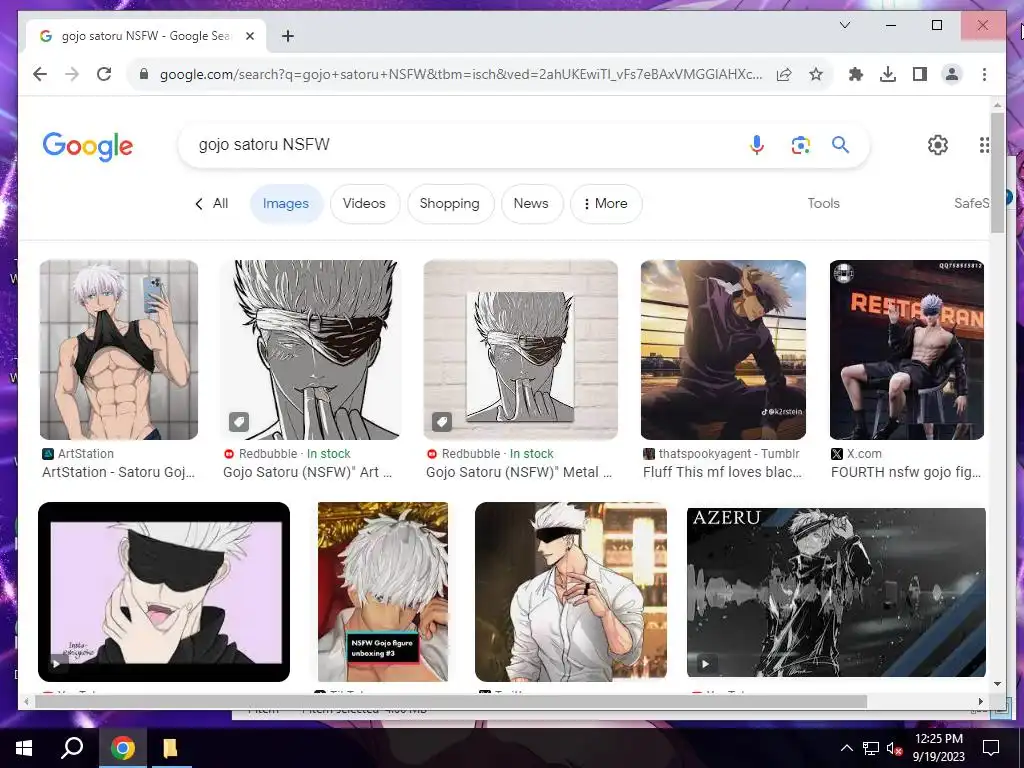Click the Chrome address bar URL

coord(461,74)
